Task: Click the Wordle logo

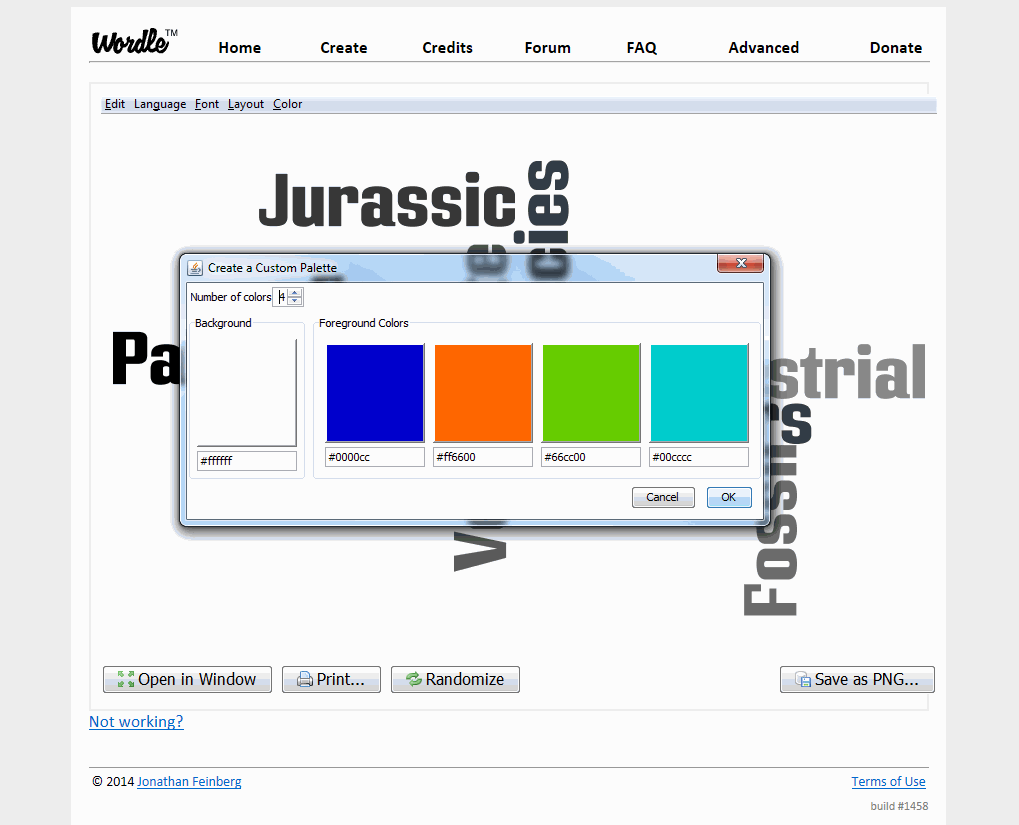Action: 134,42
